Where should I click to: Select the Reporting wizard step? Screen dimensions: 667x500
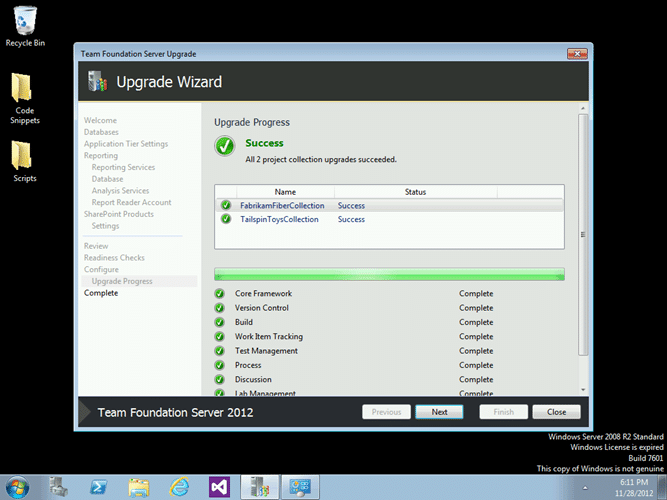coord(101,155)
